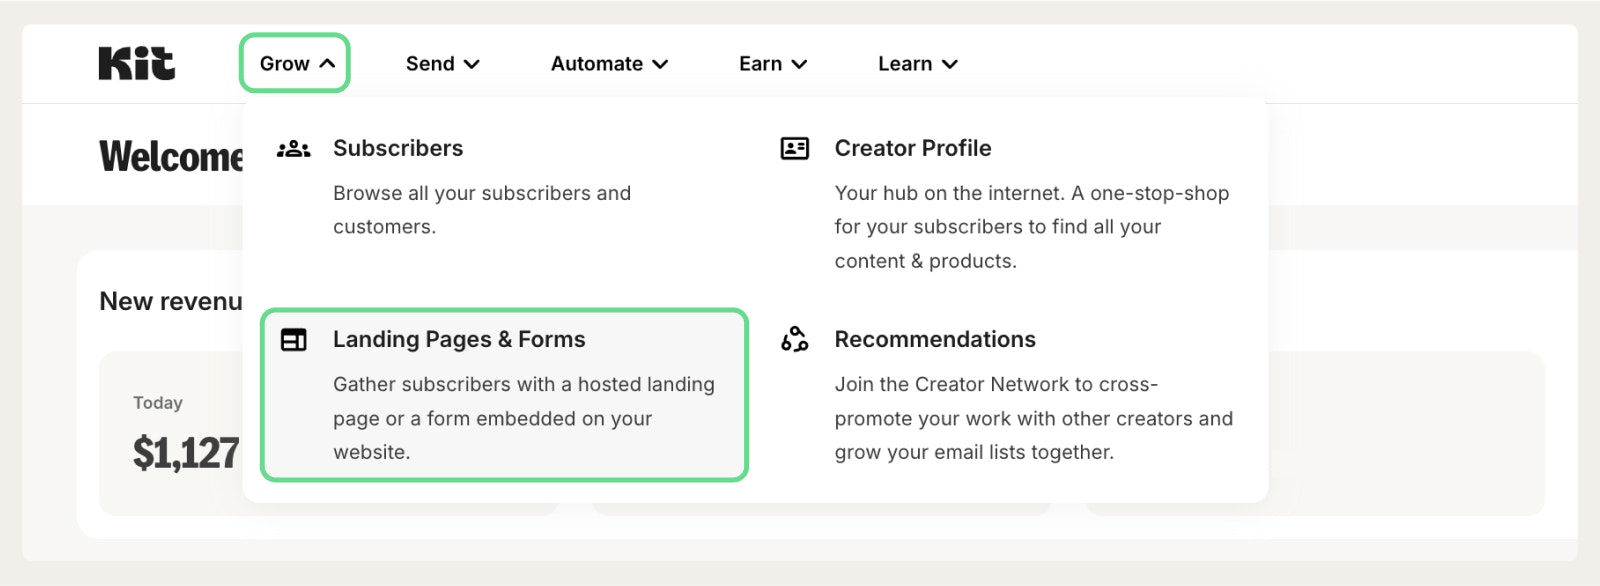The height and width of the screenshot is (586, 1600).
Task: Collapse the Grow menu chevron
Action: (x=327, y=64)
